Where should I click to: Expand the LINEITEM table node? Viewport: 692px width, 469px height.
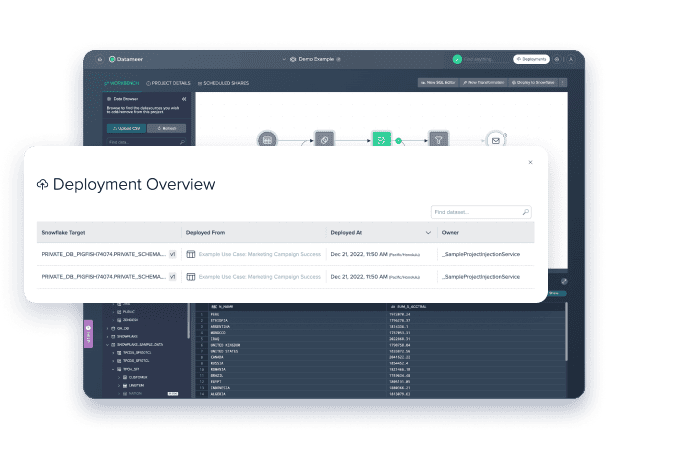coord(119,385)
